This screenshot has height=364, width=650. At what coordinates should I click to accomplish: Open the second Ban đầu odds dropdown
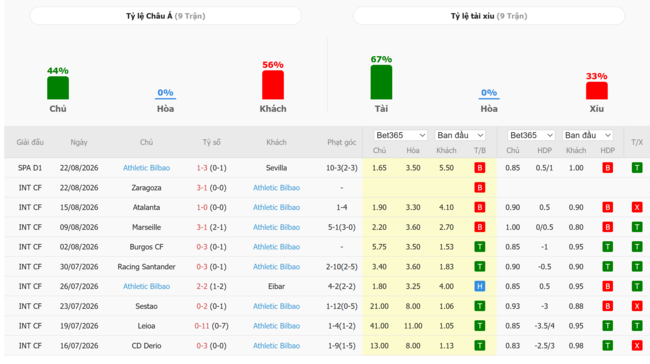click(x=587, y=135)
